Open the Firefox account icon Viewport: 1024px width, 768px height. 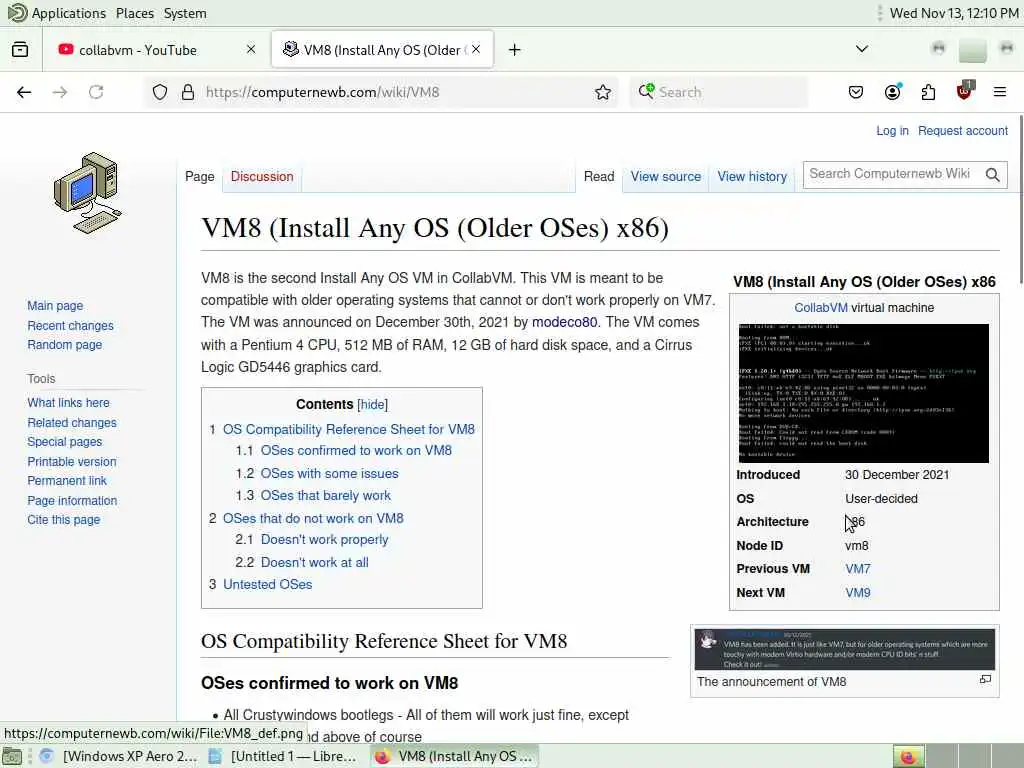[x=893, y=91]
